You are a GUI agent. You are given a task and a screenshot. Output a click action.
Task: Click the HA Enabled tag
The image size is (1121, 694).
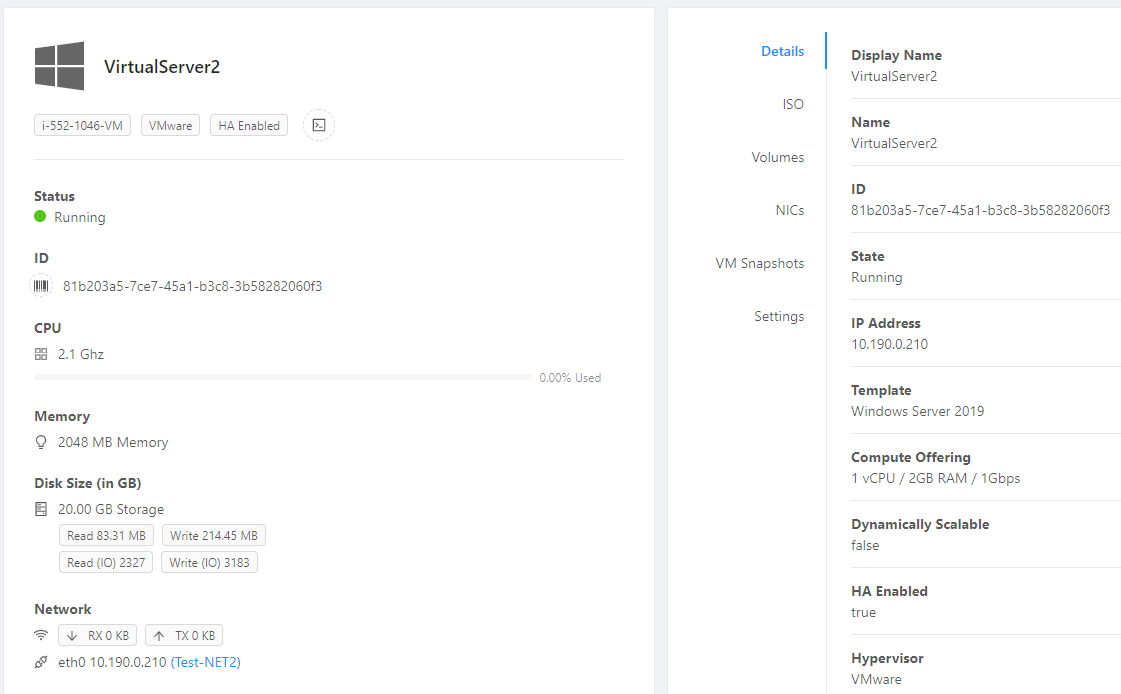[x=248, y=125]
